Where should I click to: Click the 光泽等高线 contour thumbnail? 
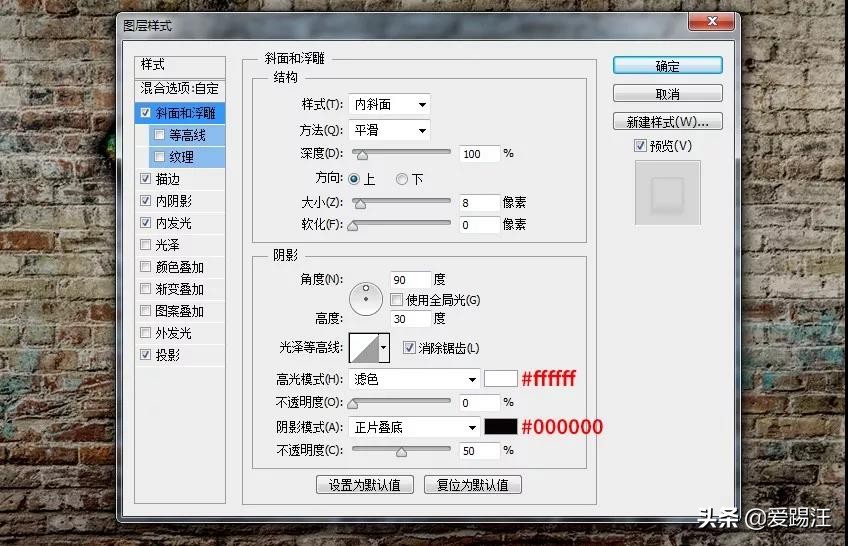364,348
